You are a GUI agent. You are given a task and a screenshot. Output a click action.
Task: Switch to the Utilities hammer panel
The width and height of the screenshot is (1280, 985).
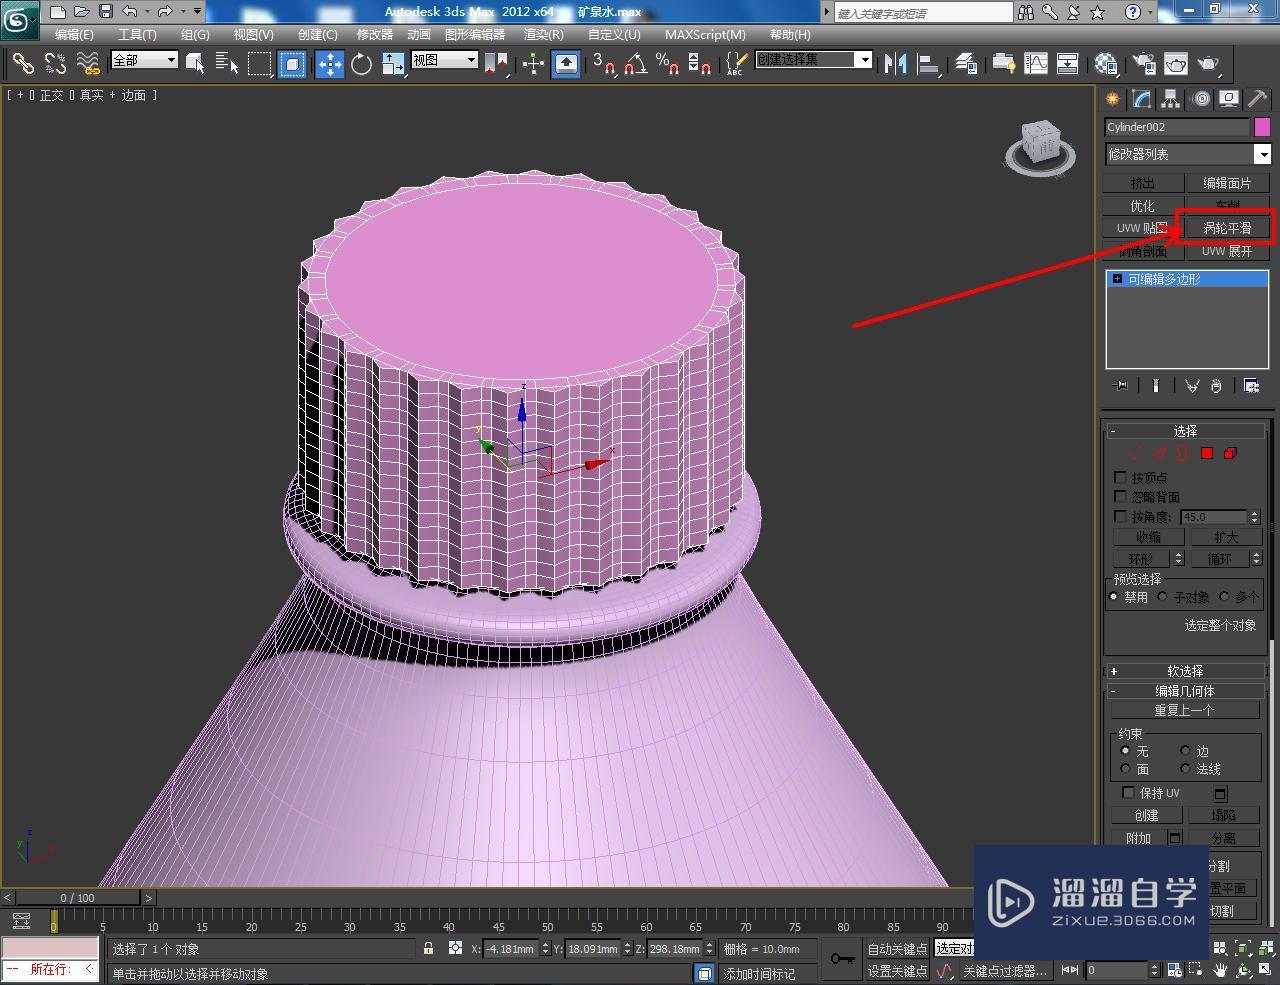click(1257, 99)
